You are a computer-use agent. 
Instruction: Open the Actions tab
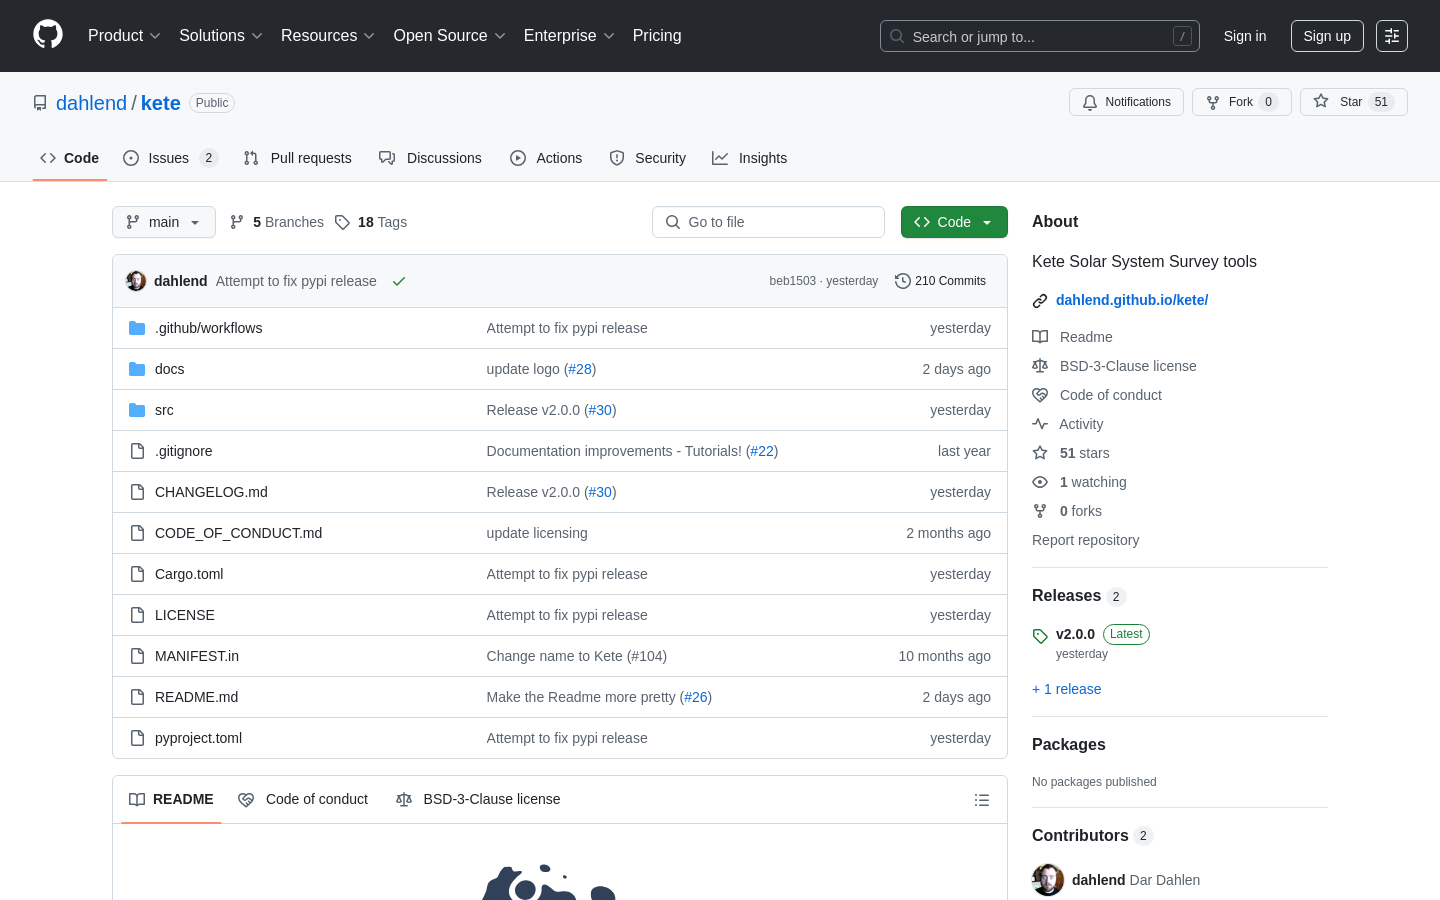(x=546, y=158)
